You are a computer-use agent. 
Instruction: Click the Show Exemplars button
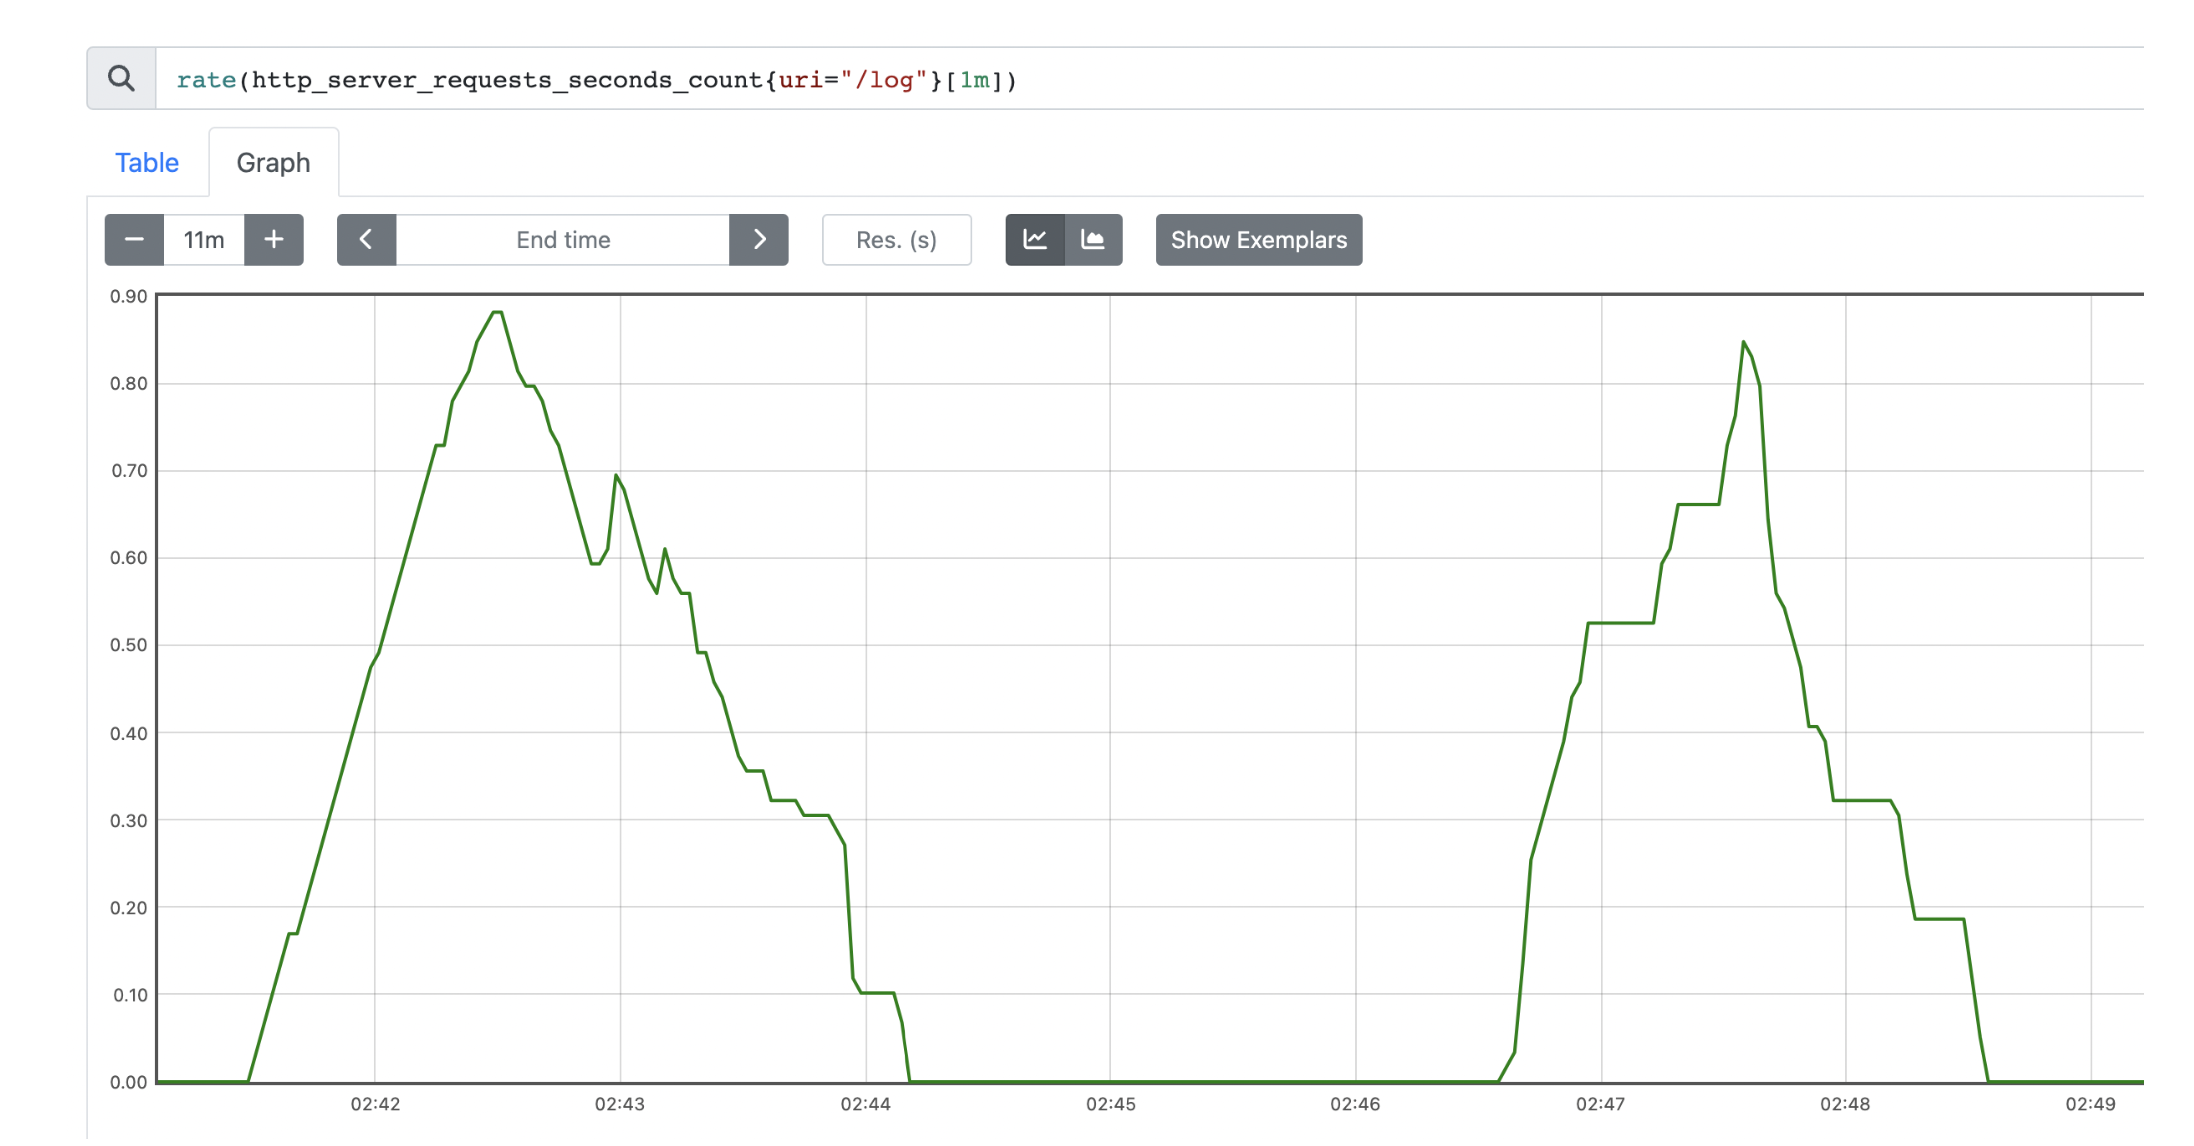[1258, 240]
